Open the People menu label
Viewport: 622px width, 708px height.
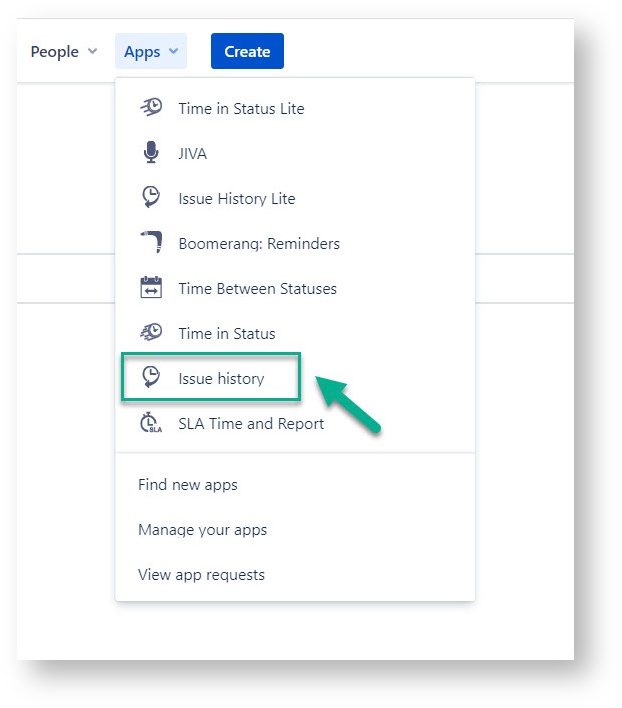[55, 51]
